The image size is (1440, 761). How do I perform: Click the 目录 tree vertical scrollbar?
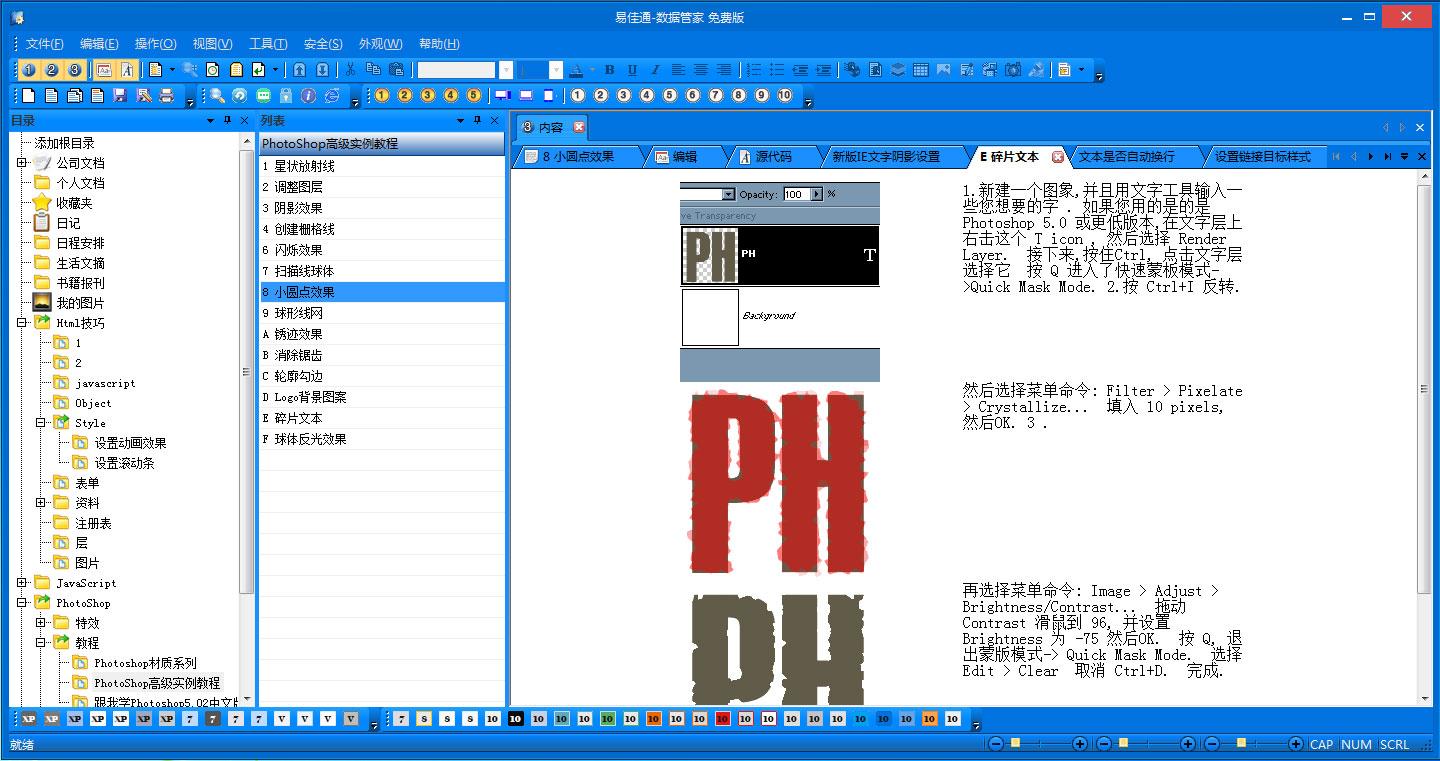(246, 420)
